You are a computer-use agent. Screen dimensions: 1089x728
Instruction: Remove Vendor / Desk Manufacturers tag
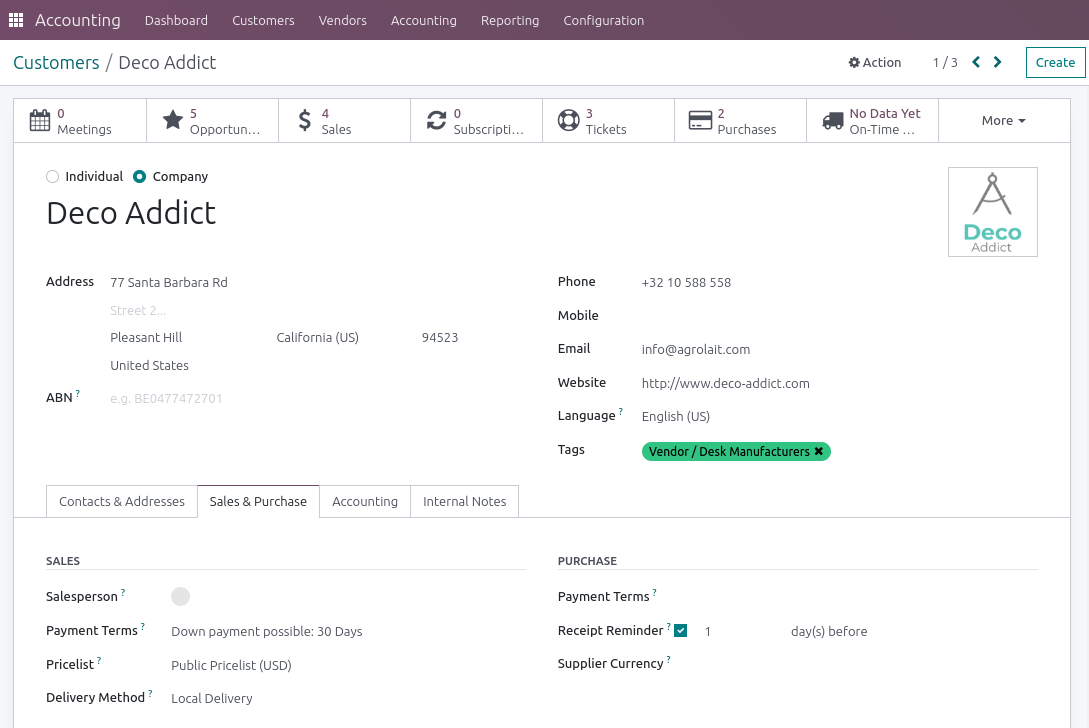coord(819,452)
